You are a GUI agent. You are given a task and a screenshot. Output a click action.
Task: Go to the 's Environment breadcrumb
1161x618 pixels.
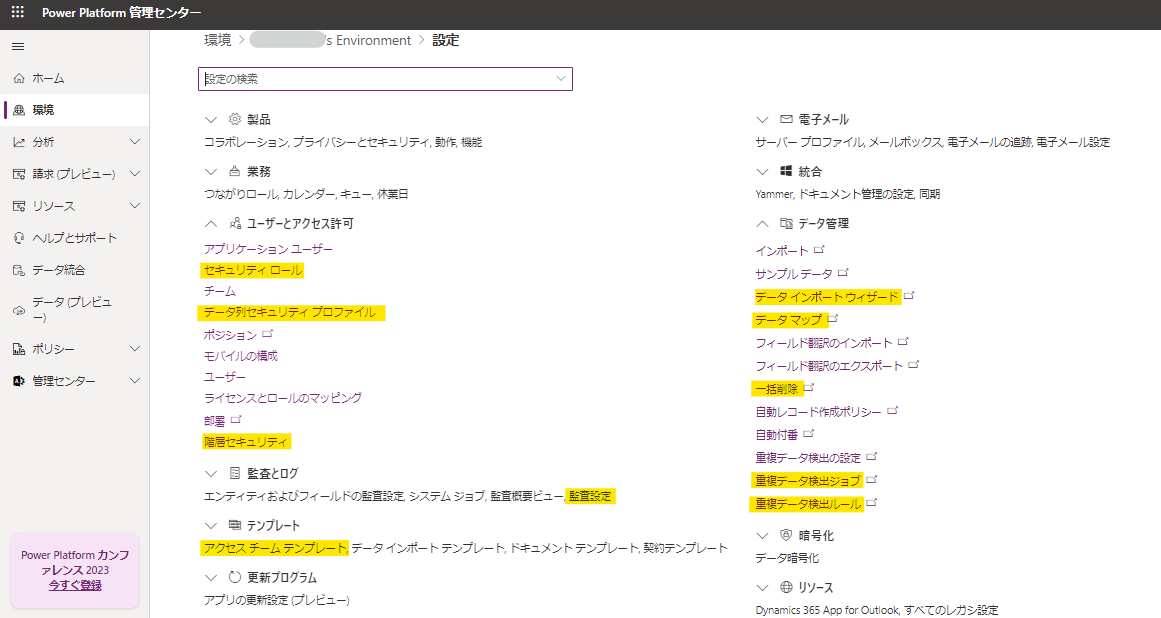click(330, 40)
